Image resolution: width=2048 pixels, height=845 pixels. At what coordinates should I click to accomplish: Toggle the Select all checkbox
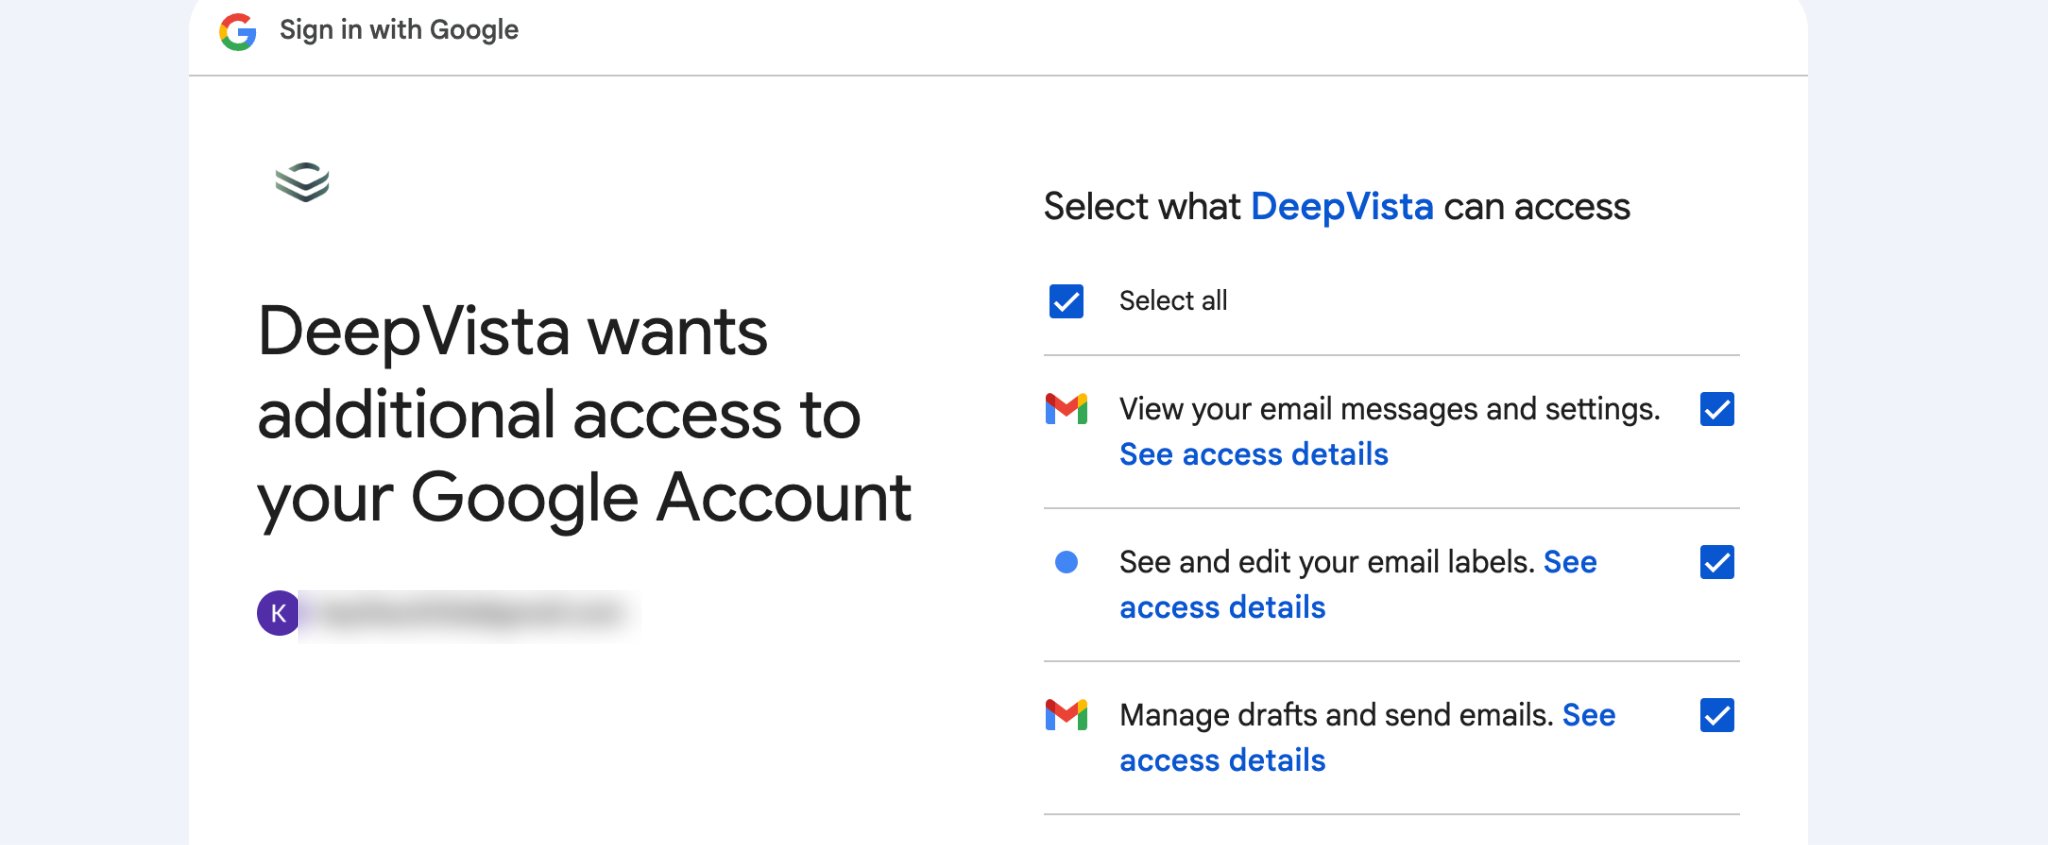(1066, 301)
